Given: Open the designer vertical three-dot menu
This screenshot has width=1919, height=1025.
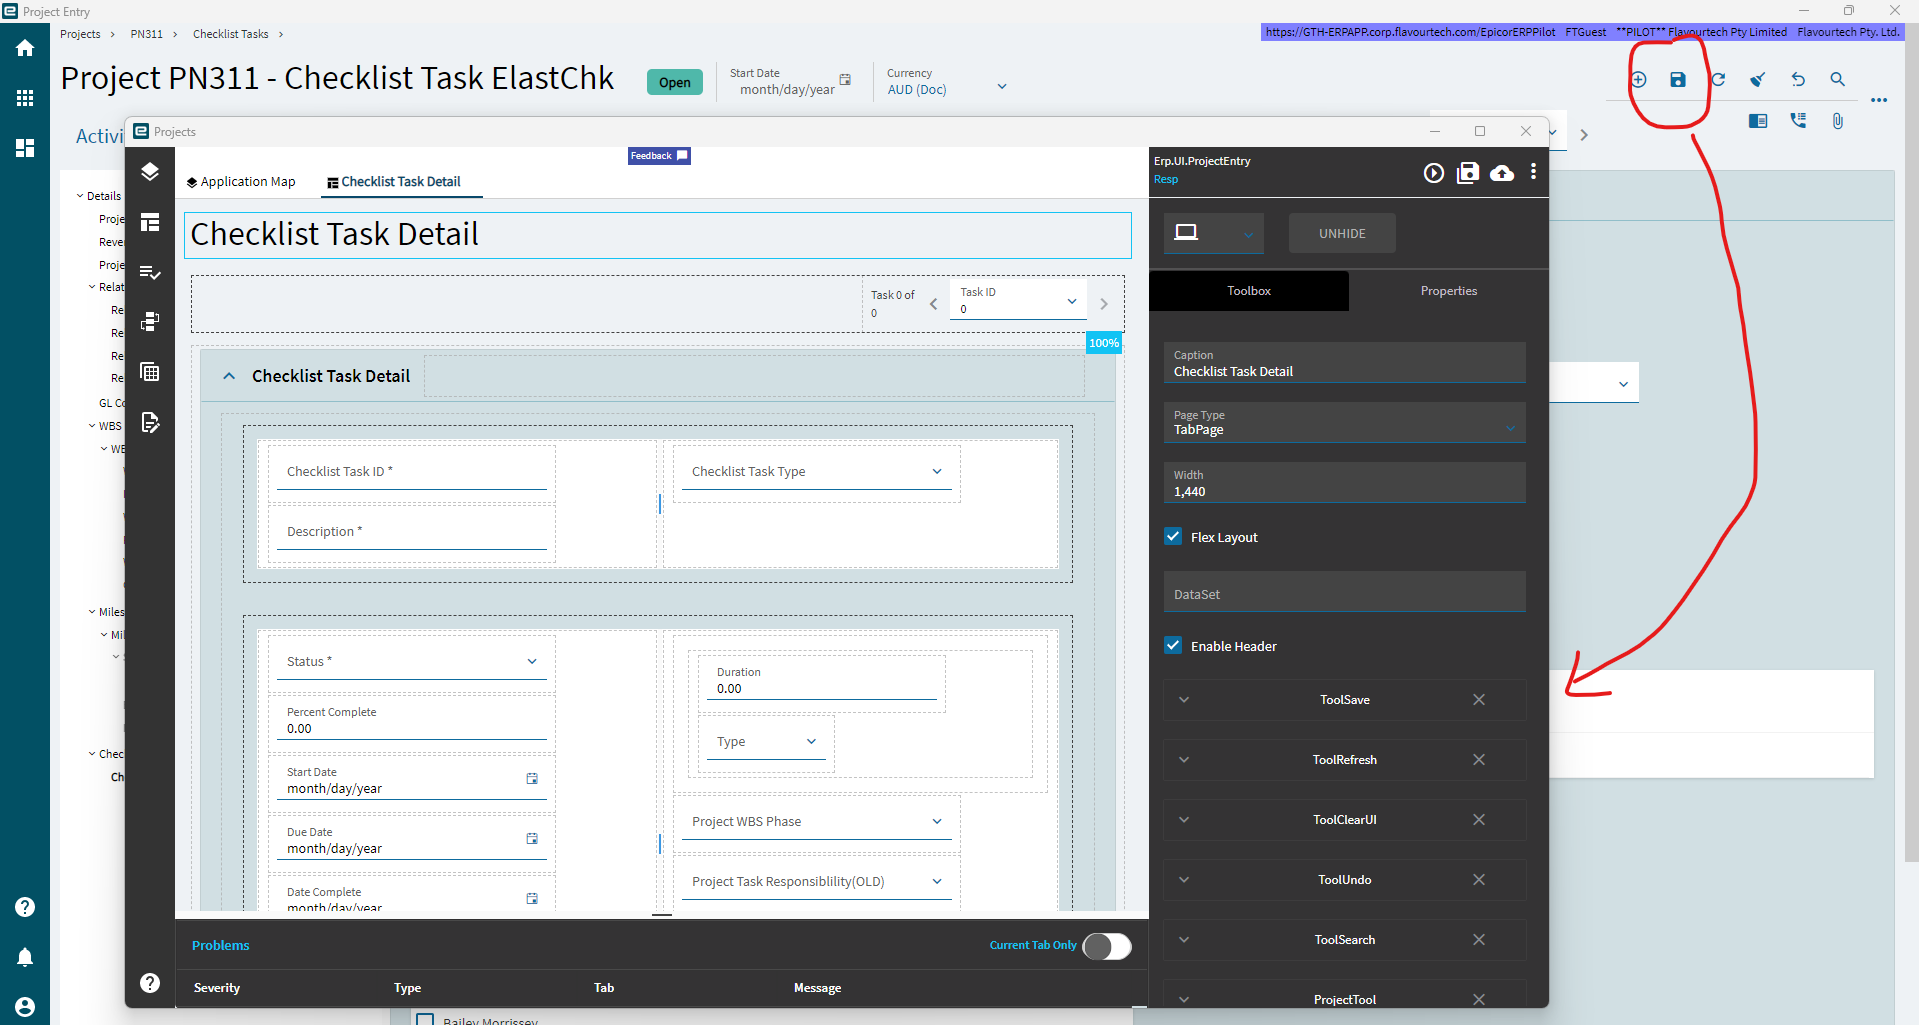Looking at the screenshot, I should pos(1533,172).
